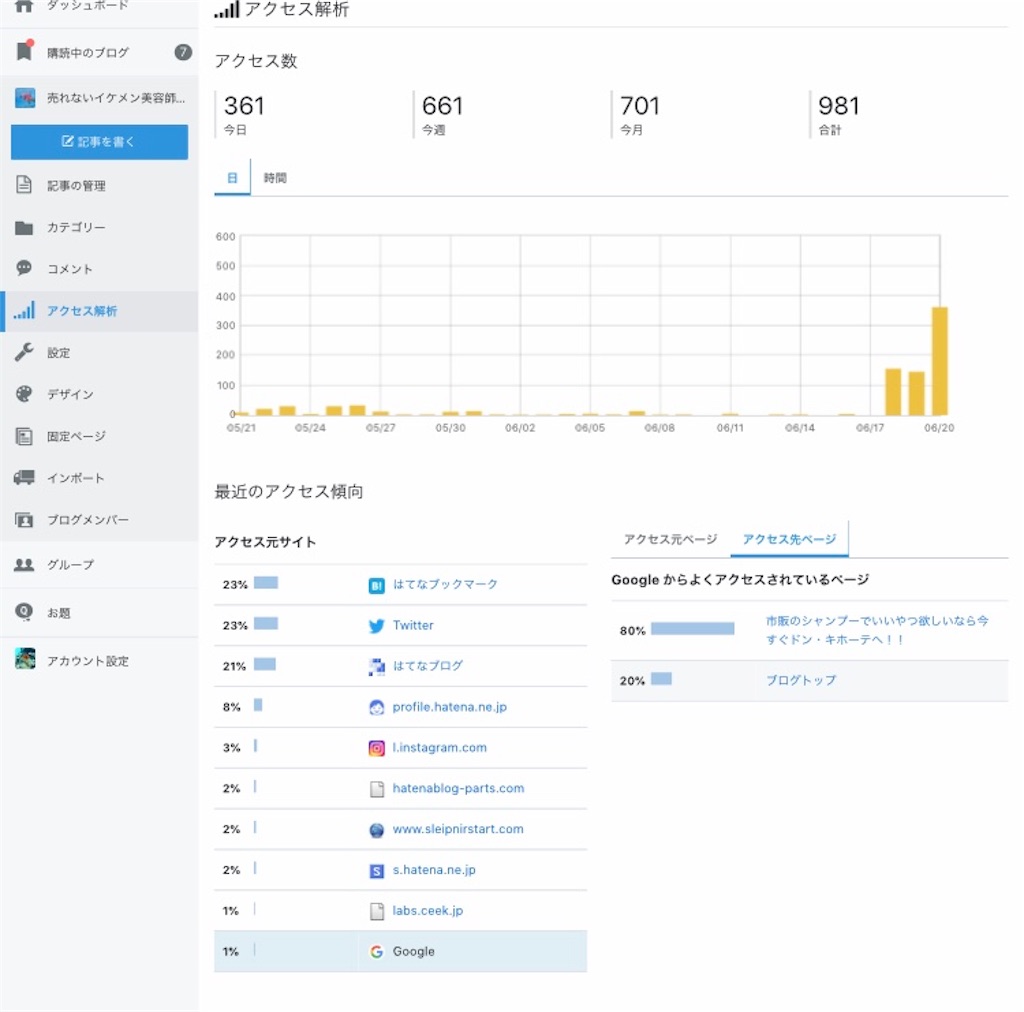The image size is (1024, 1012).
Task: Open the Twitter referrer link
Action: click(x=413, y=625)
